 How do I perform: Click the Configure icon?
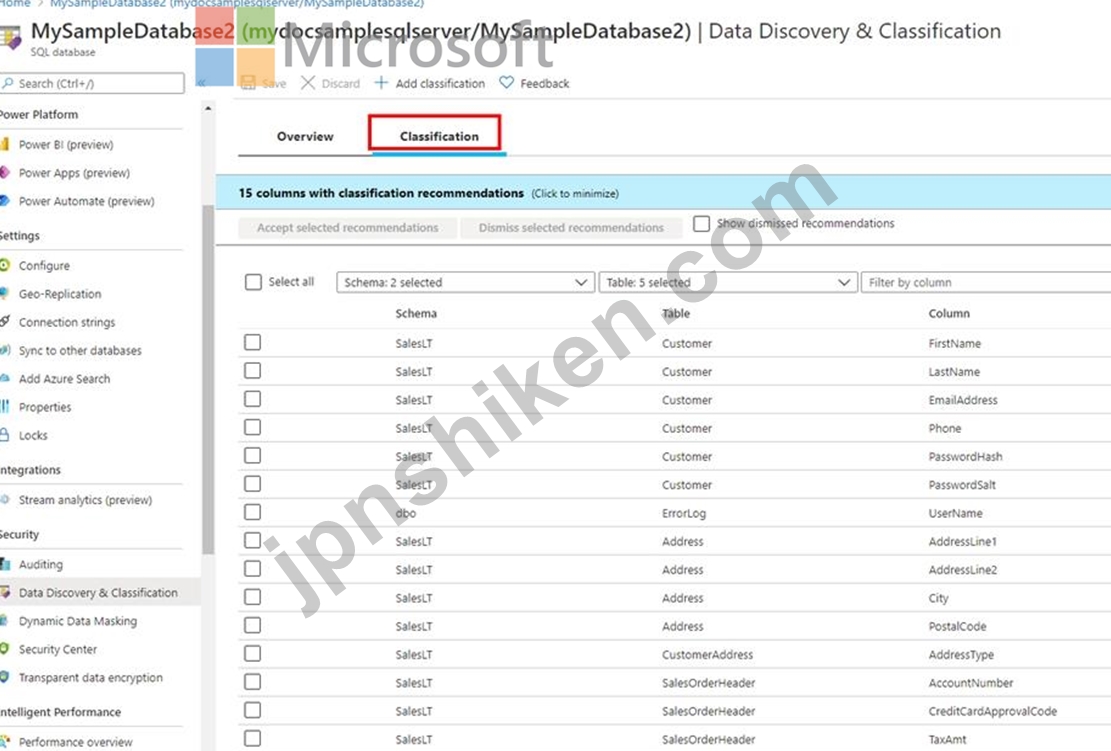pos(4,265)
